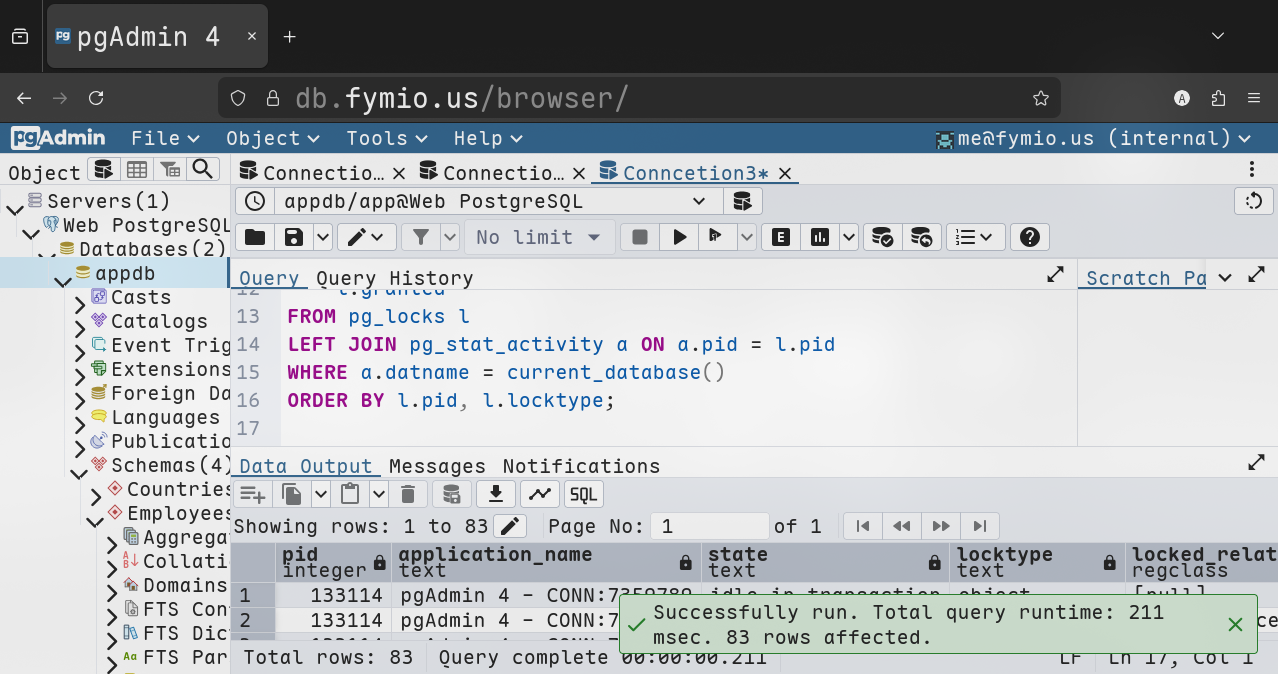1278x674 pixels.
Task: Click the help question mark icon
Action: click(x=1029, y=237)
